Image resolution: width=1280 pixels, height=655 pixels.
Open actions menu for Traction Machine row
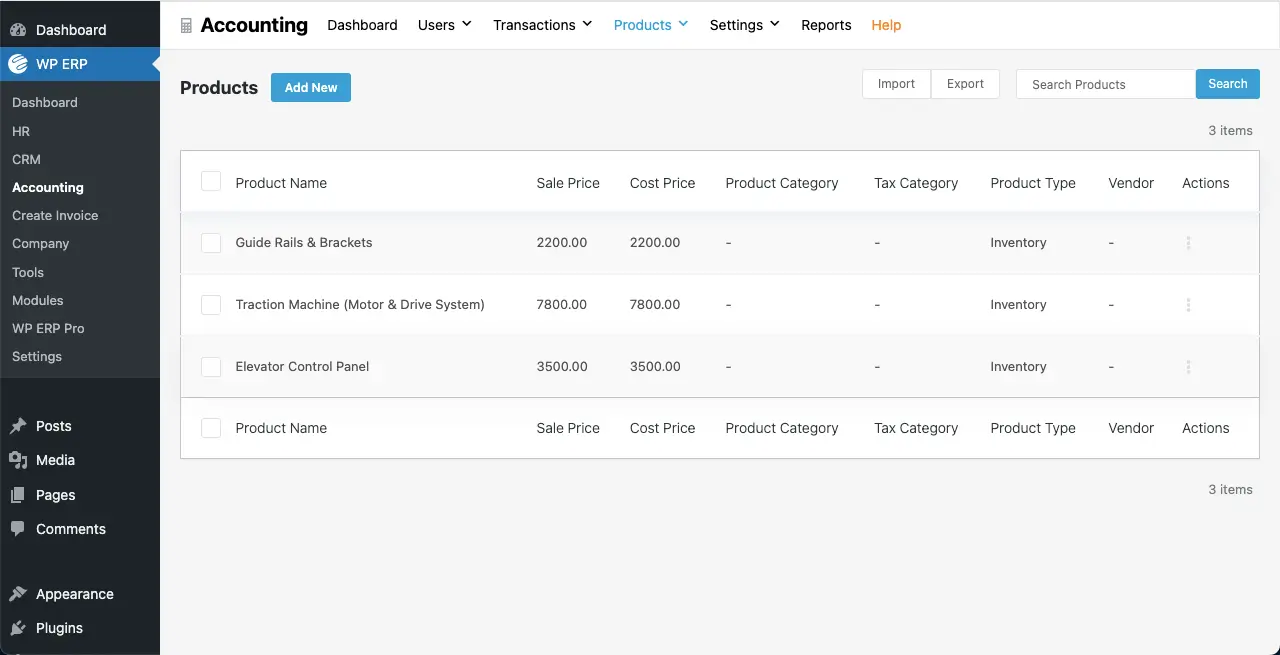pos(1188,305)
